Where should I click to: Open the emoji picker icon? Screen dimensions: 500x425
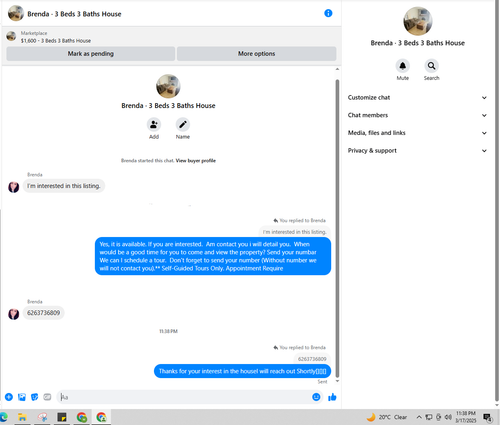[316, 397]
